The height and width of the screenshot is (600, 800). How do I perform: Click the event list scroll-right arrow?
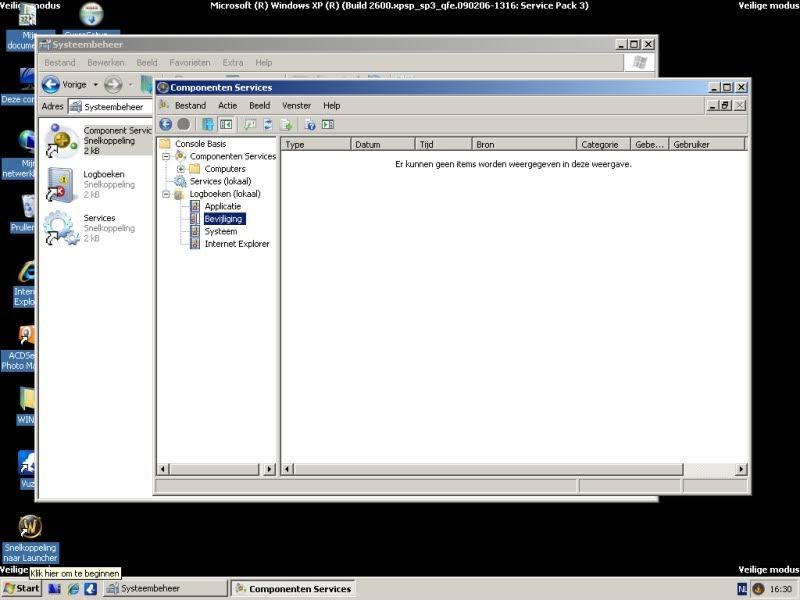tap(741, 469)
